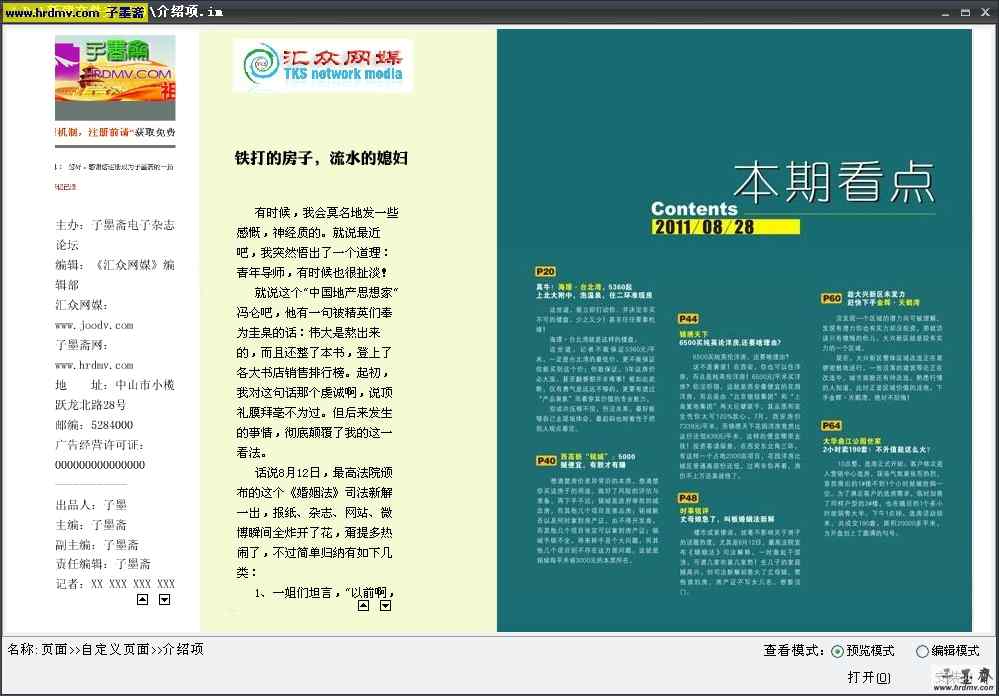Click the 打开(O) button

tap(869, 678)
